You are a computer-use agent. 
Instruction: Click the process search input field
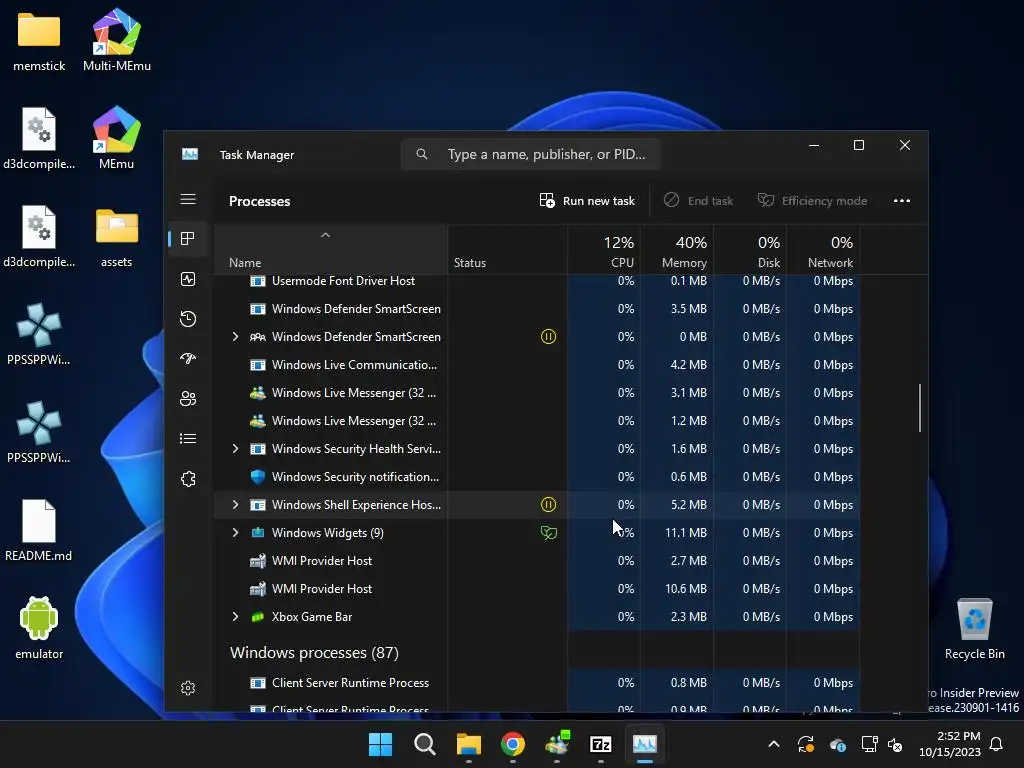coord(531,154)
